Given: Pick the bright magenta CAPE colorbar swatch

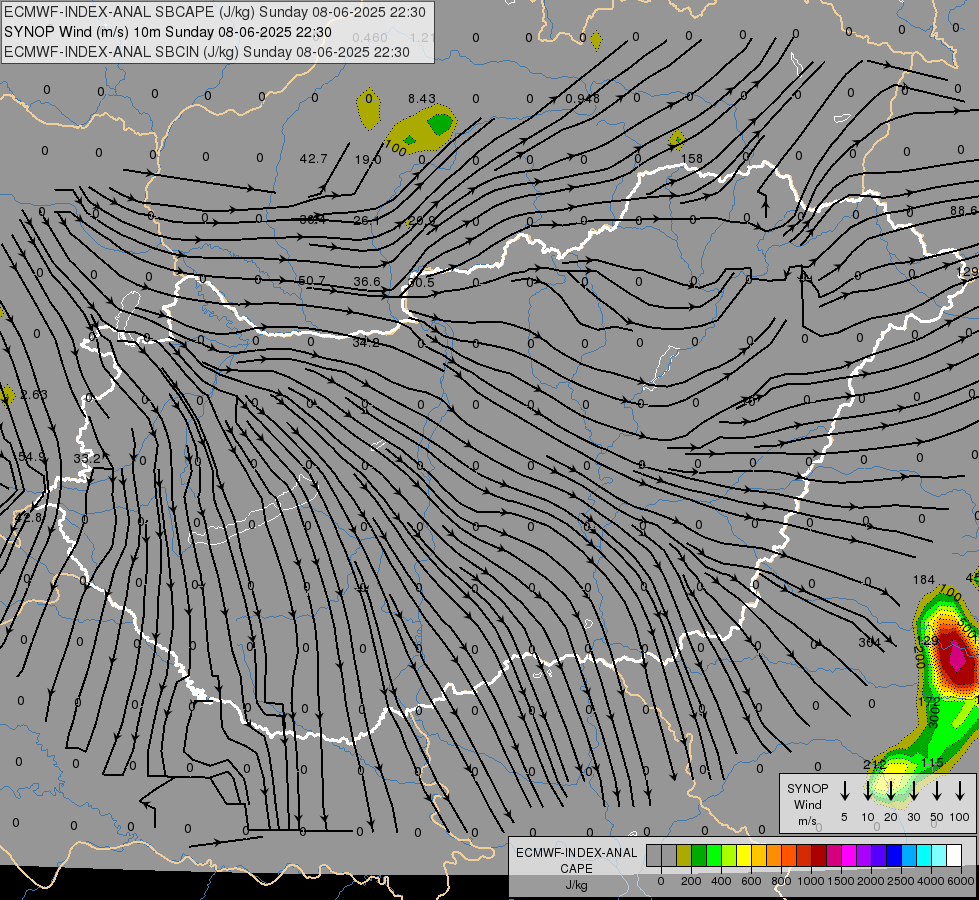Looking at the screenshot, I should pyautogui.click(x=849, y=855).
